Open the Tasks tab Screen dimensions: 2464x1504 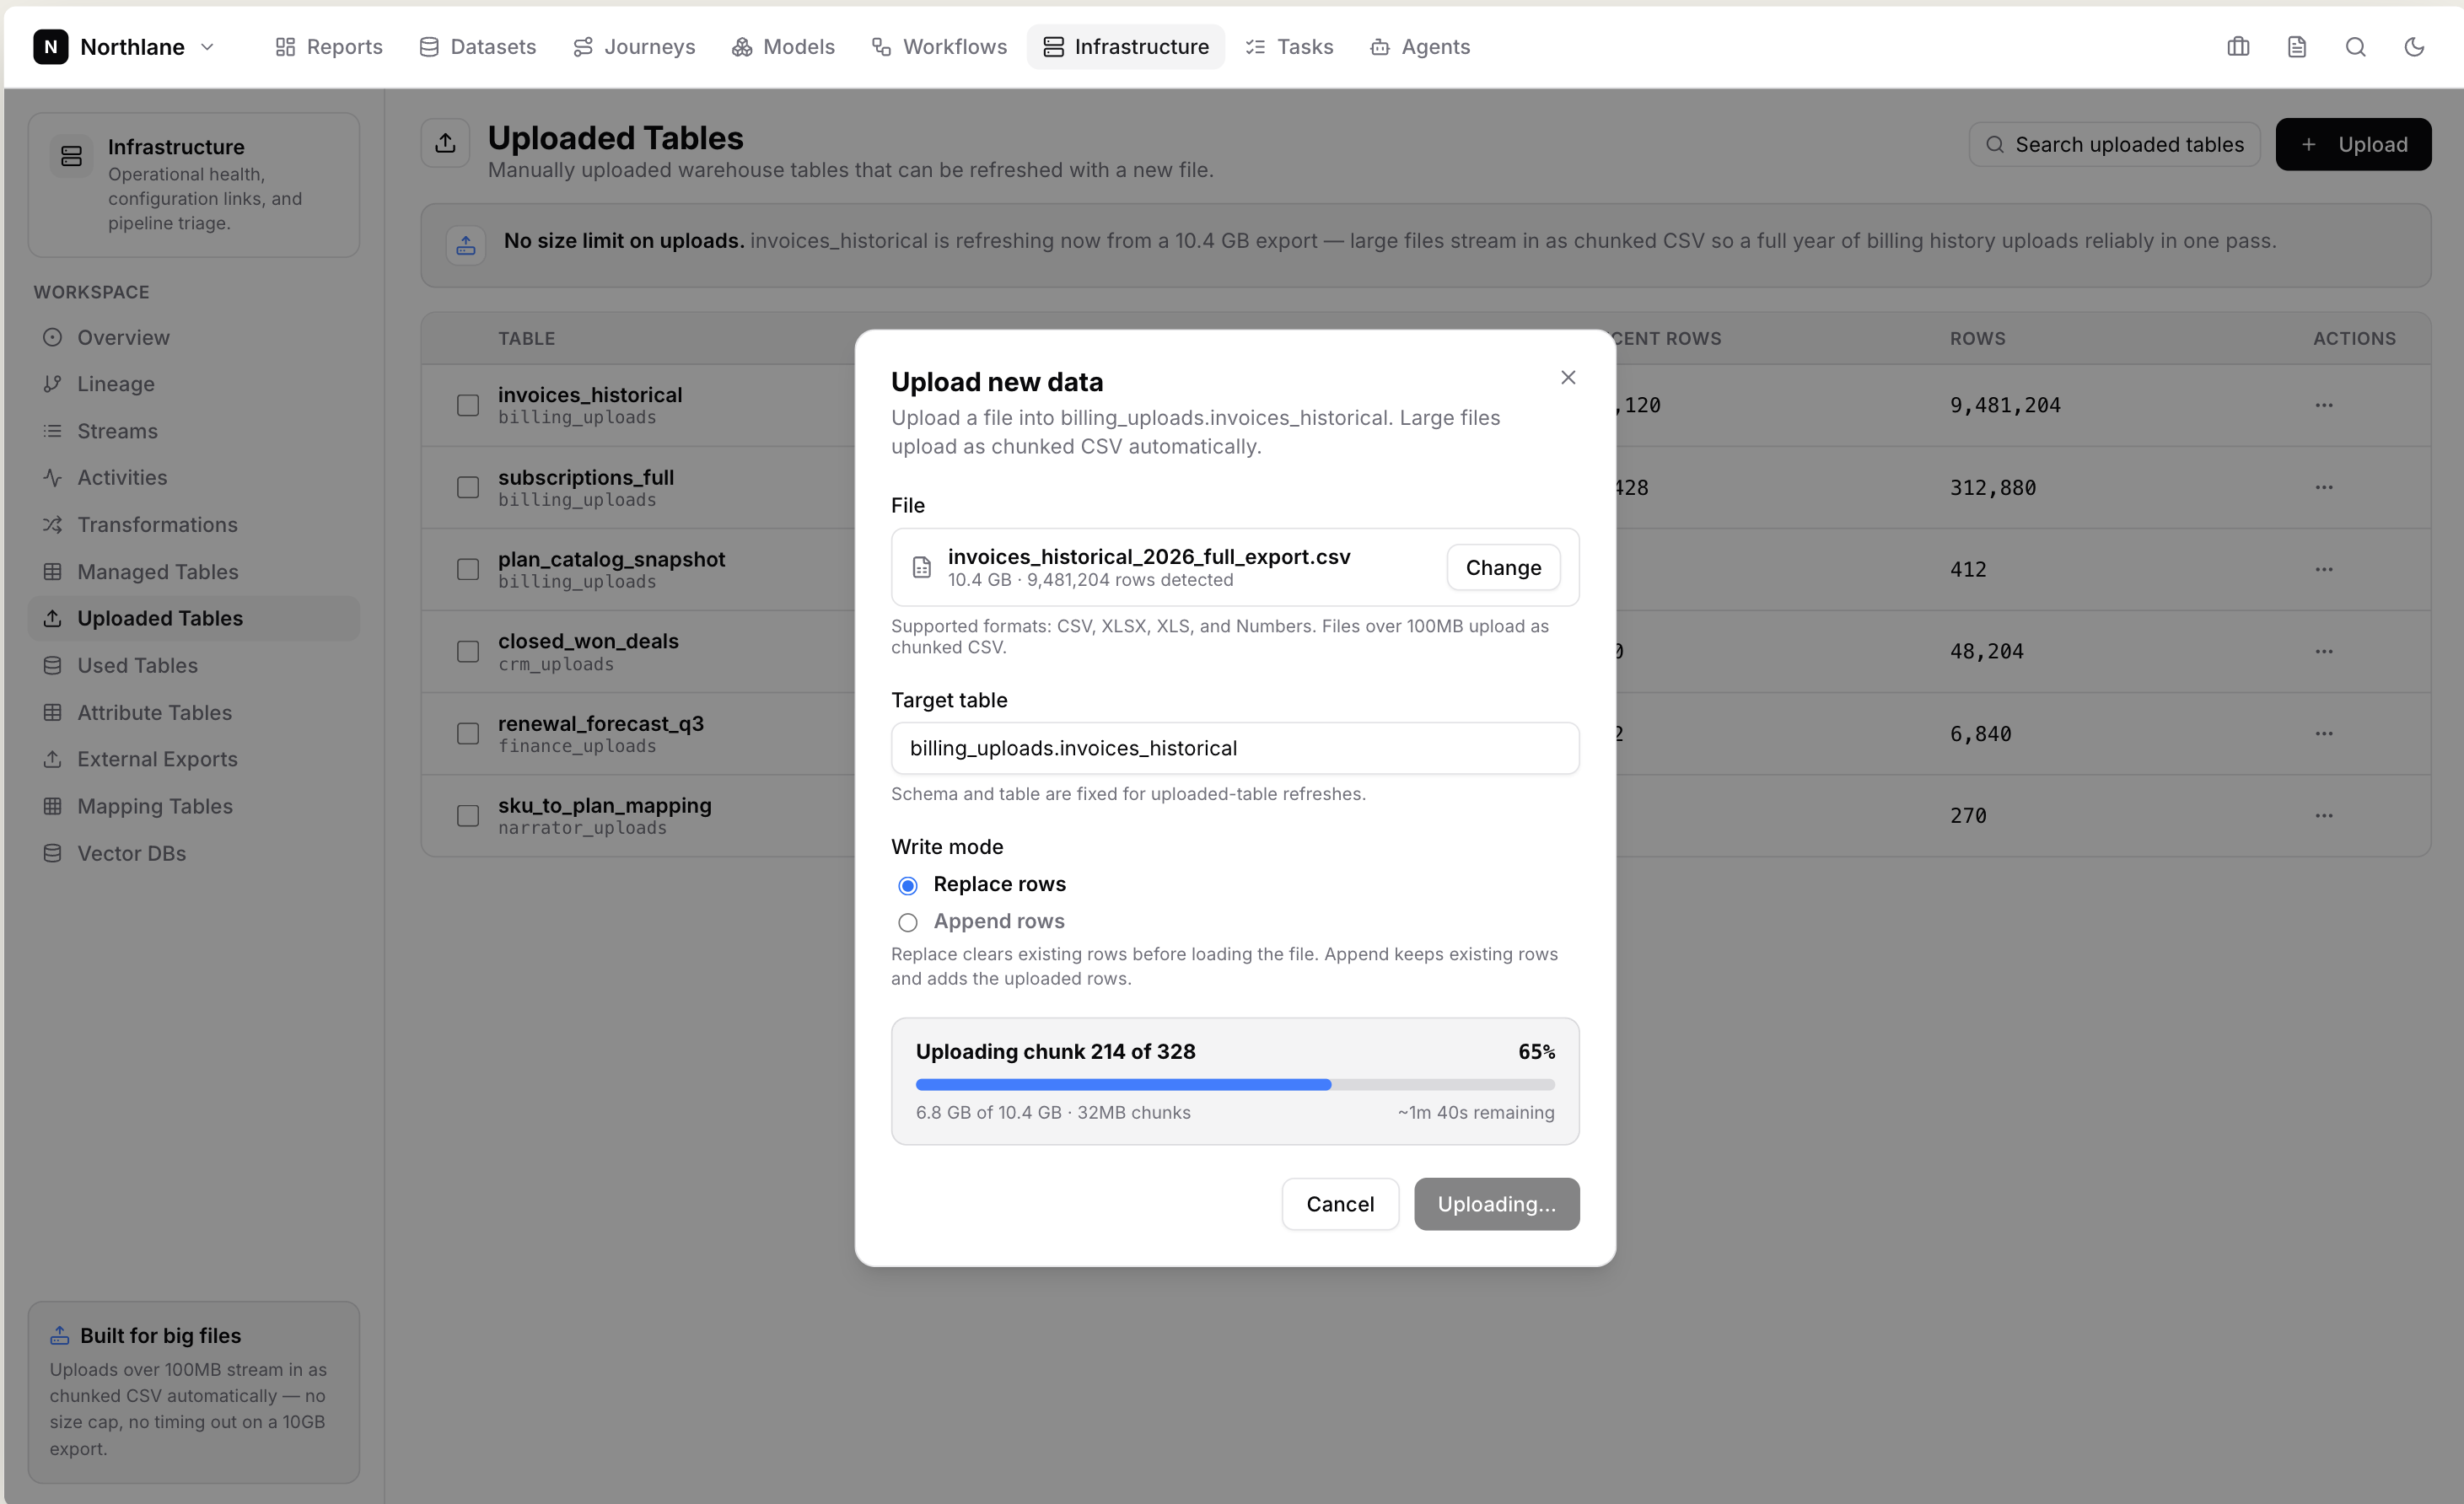point(1289,47)
